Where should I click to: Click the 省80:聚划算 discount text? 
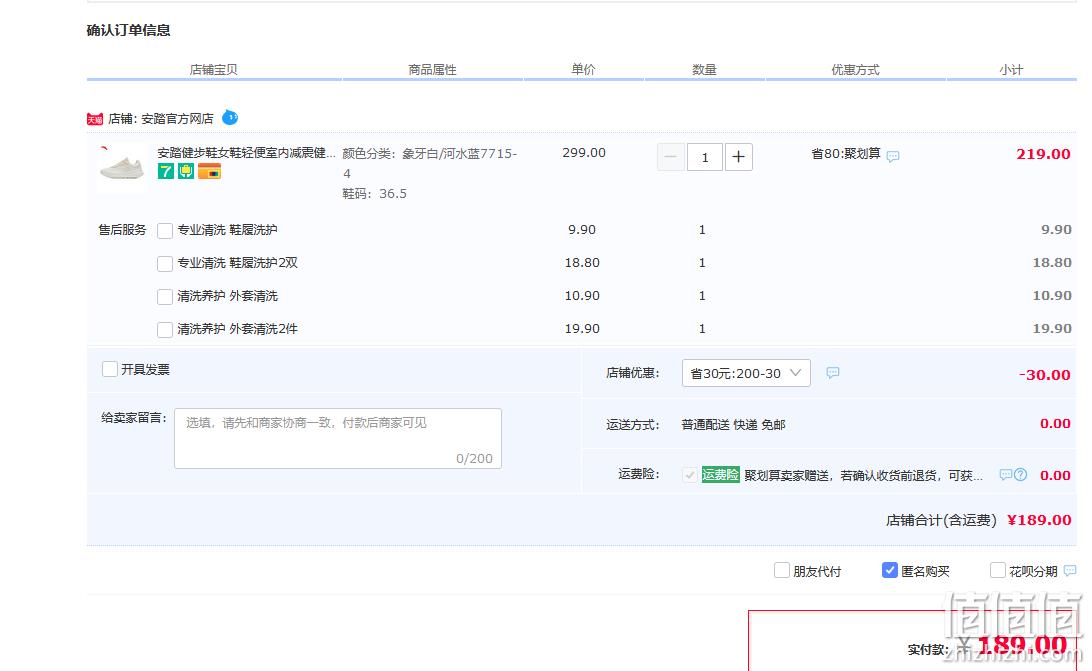845,154
